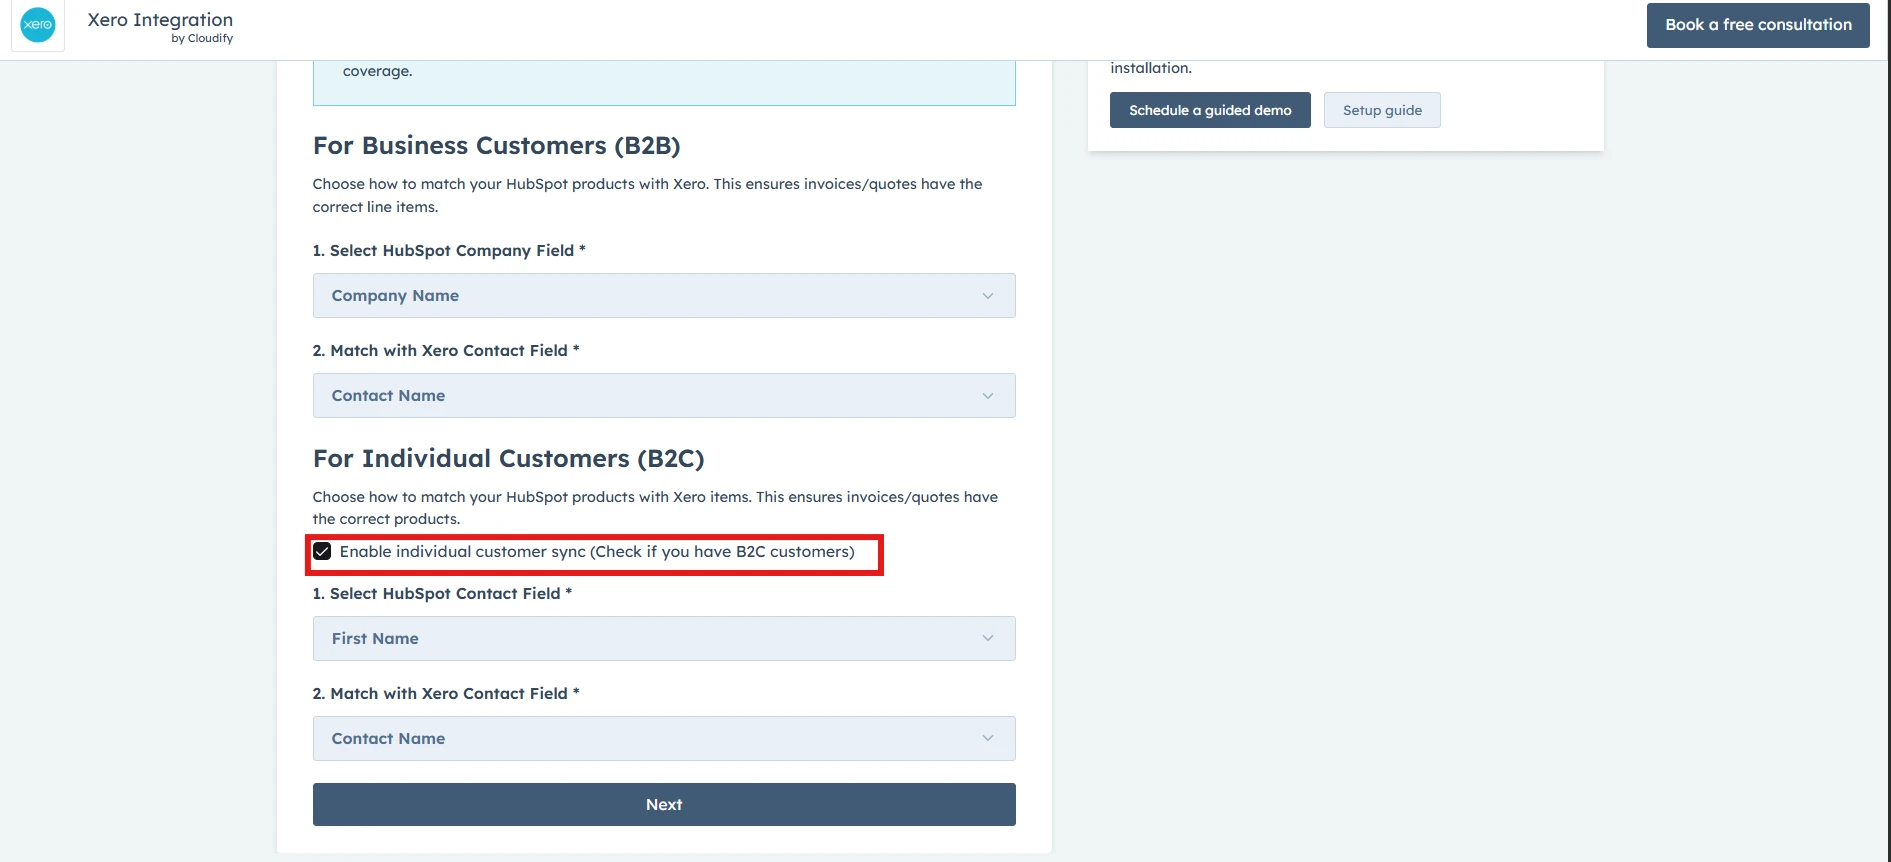This screenshot has height=862, width=1891.
Task: Click Schedule a guided demo button
Action: [1210, 110]
